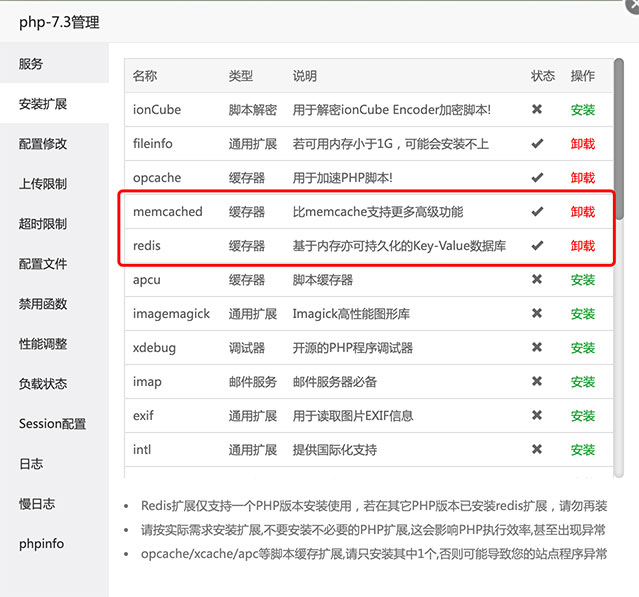
Task: Click opcache installed checkmark icon
Action: 537,177
